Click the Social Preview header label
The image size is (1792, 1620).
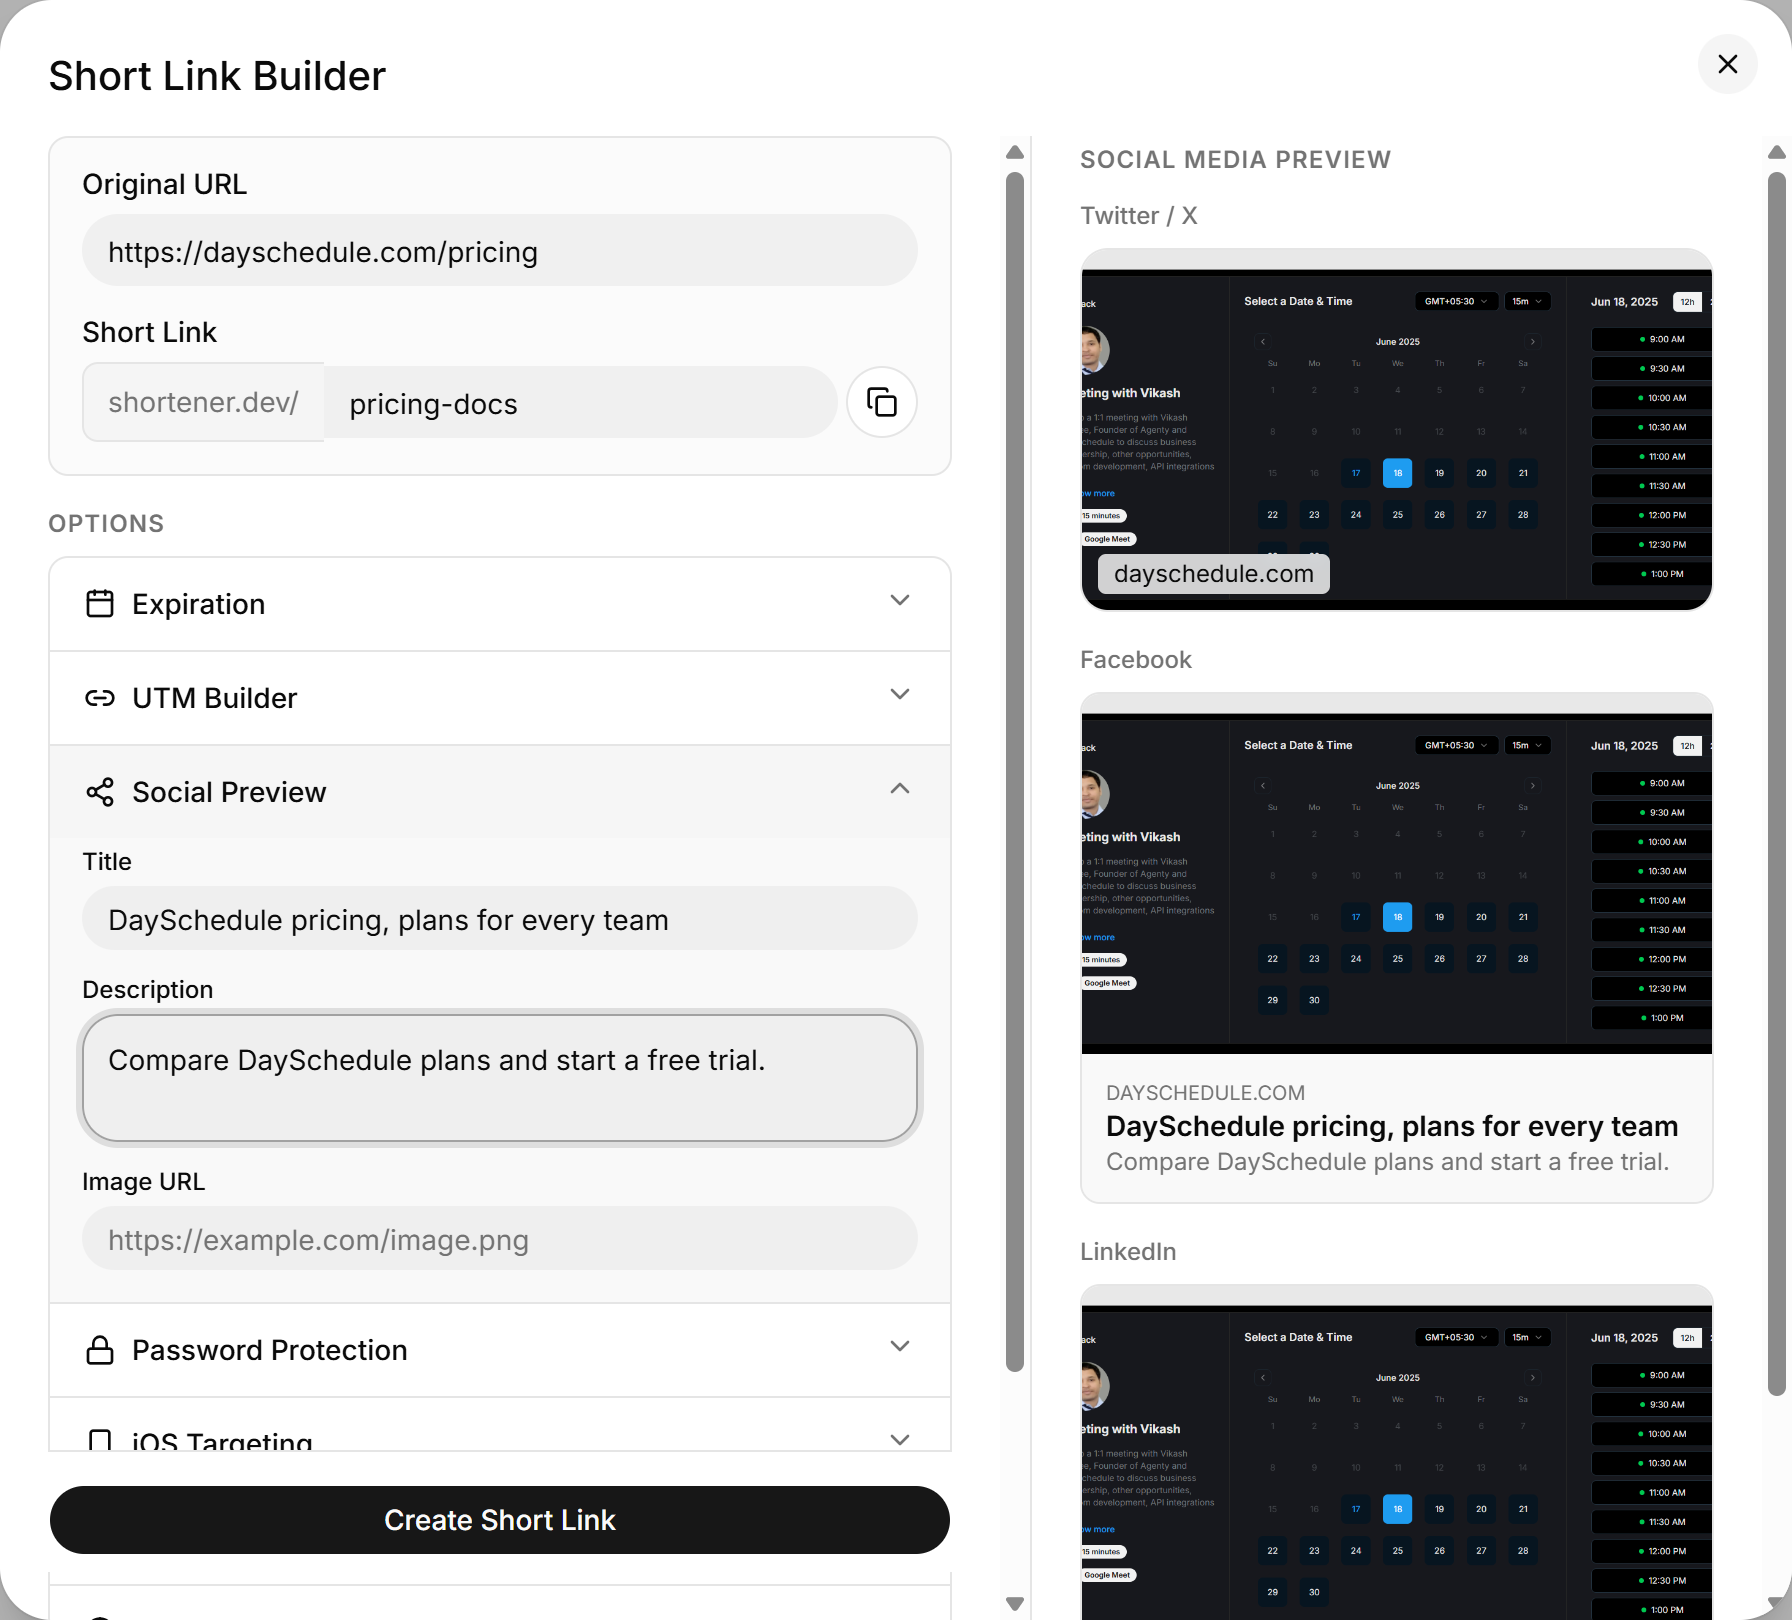tap(229, 792)
